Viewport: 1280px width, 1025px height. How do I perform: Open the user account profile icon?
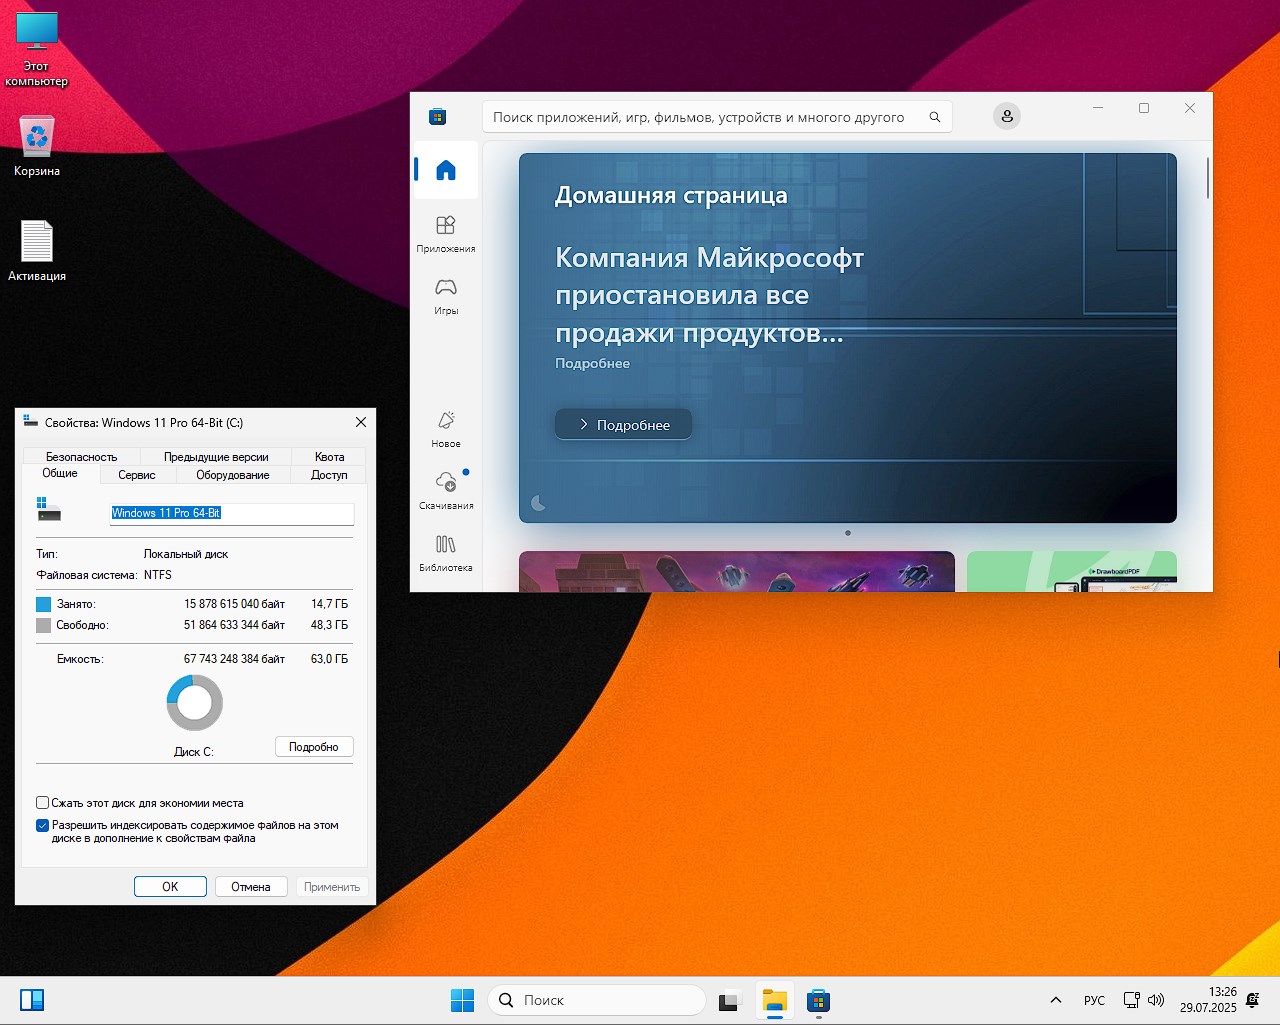(x=1007, y=117)
